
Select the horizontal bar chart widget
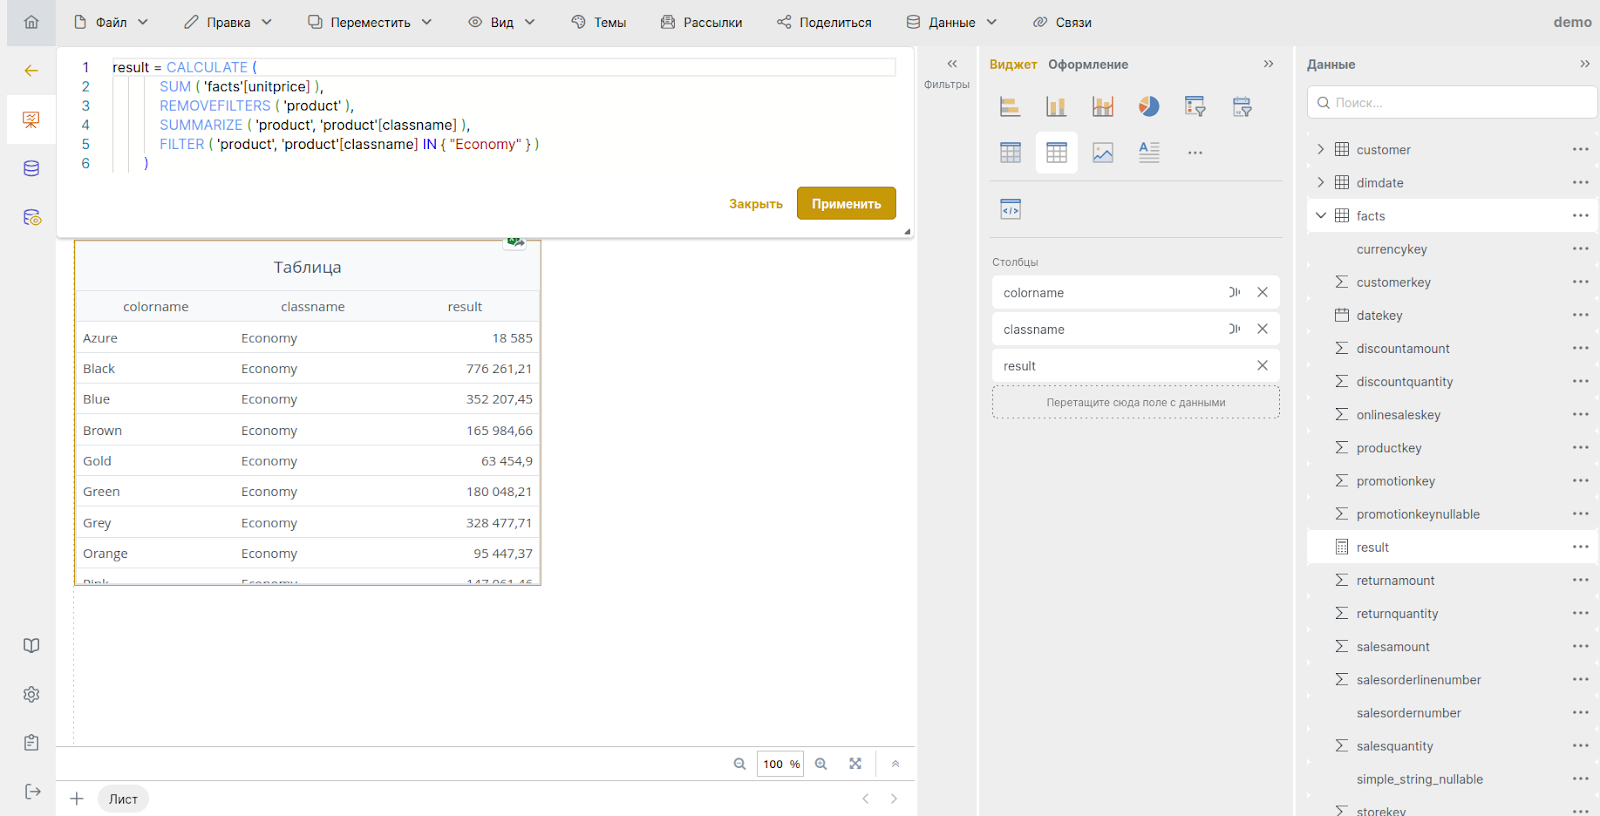click(x=1010, y=106)
